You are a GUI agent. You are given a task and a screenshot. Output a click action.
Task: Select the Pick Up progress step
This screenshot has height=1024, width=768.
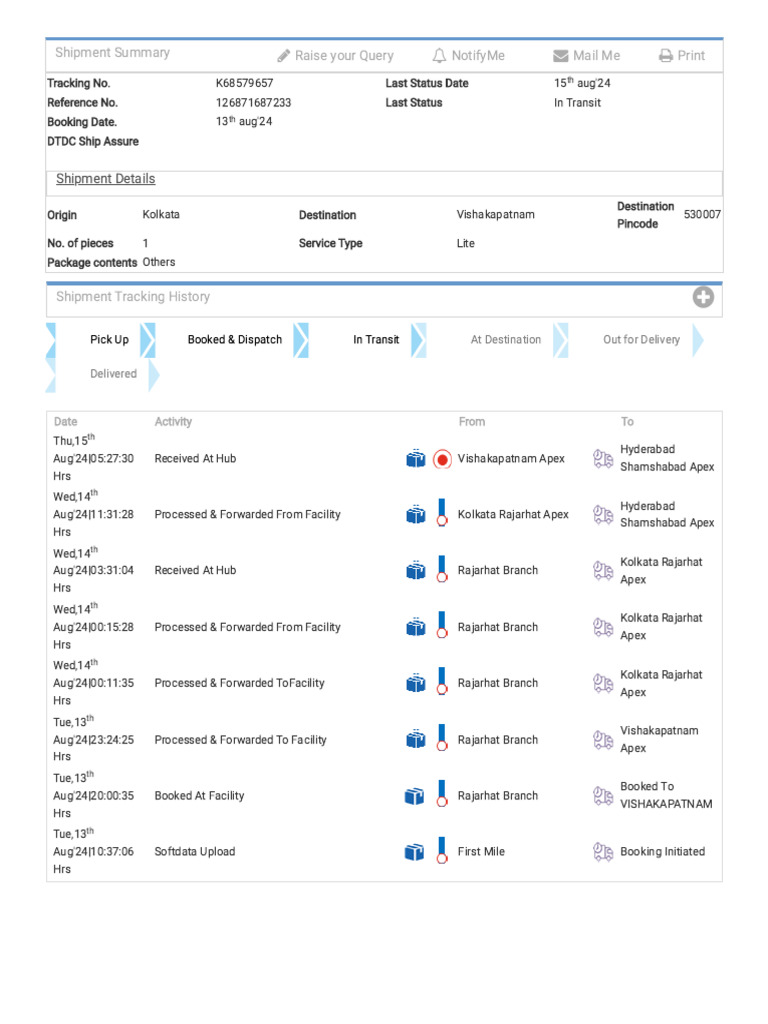click(x=109, y=340)
